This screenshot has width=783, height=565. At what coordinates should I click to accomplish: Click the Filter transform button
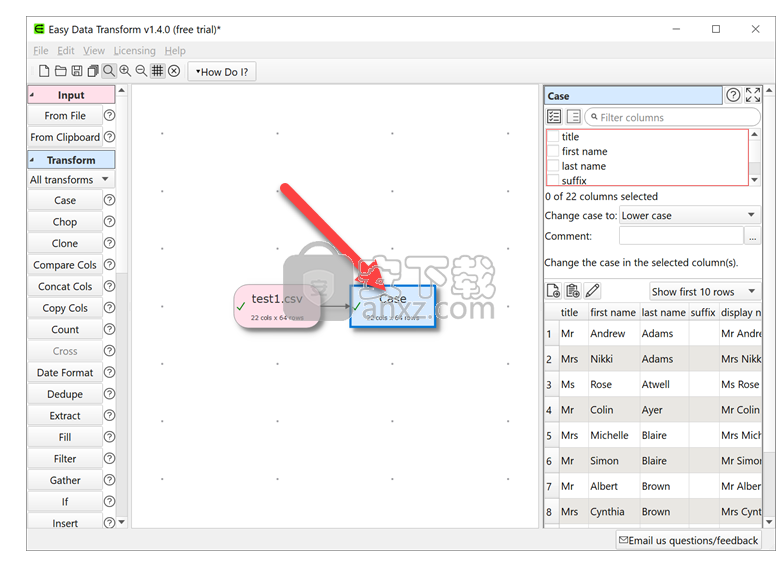(x=65, y=459)
